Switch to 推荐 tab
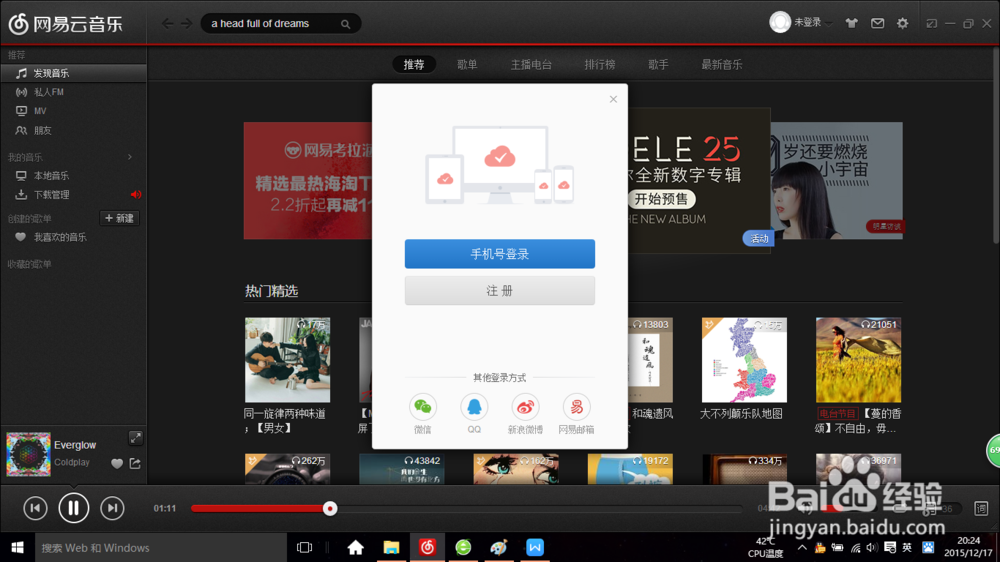1000x562 pixels. (414, 64)
